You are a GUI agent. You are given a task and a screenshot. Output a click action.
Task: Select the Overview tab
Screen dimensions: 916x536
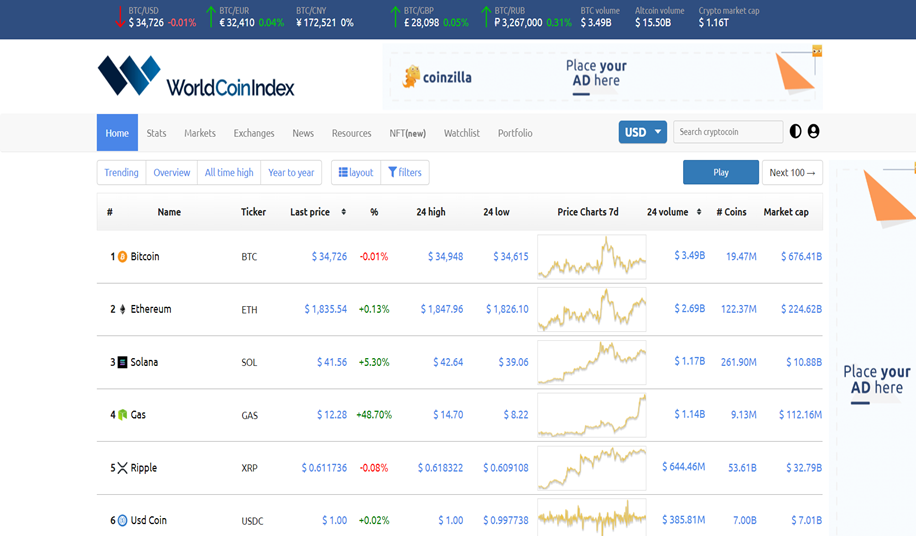172,172
